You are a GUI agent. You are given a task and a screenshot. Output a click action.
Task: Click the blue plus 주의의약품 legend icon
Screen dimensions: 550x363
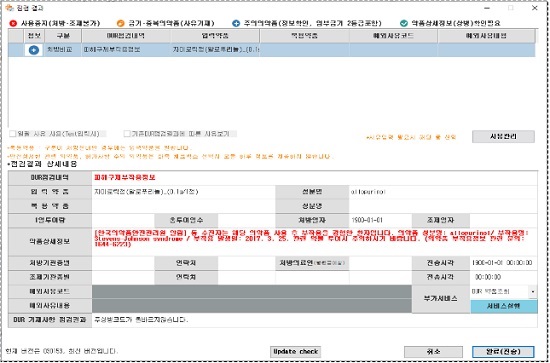click(236, 23)
